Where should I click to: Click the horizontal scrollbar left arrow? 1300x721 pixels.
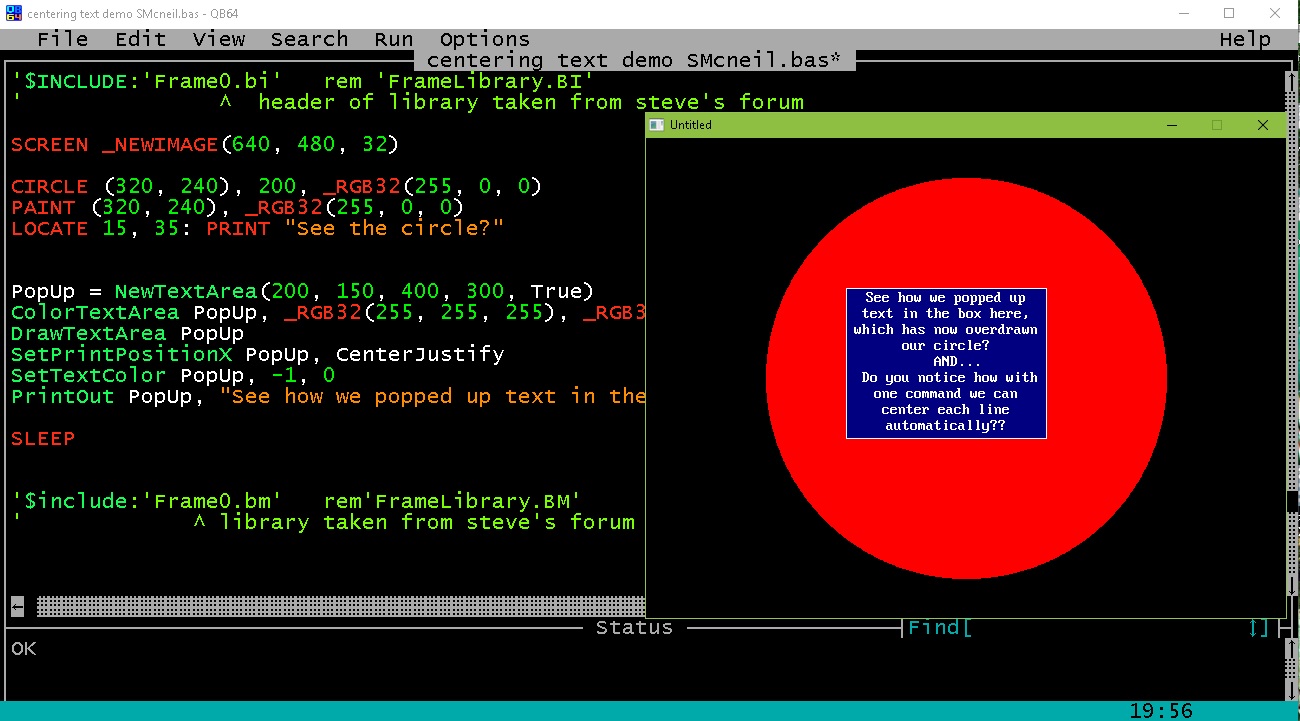point(18,606)
